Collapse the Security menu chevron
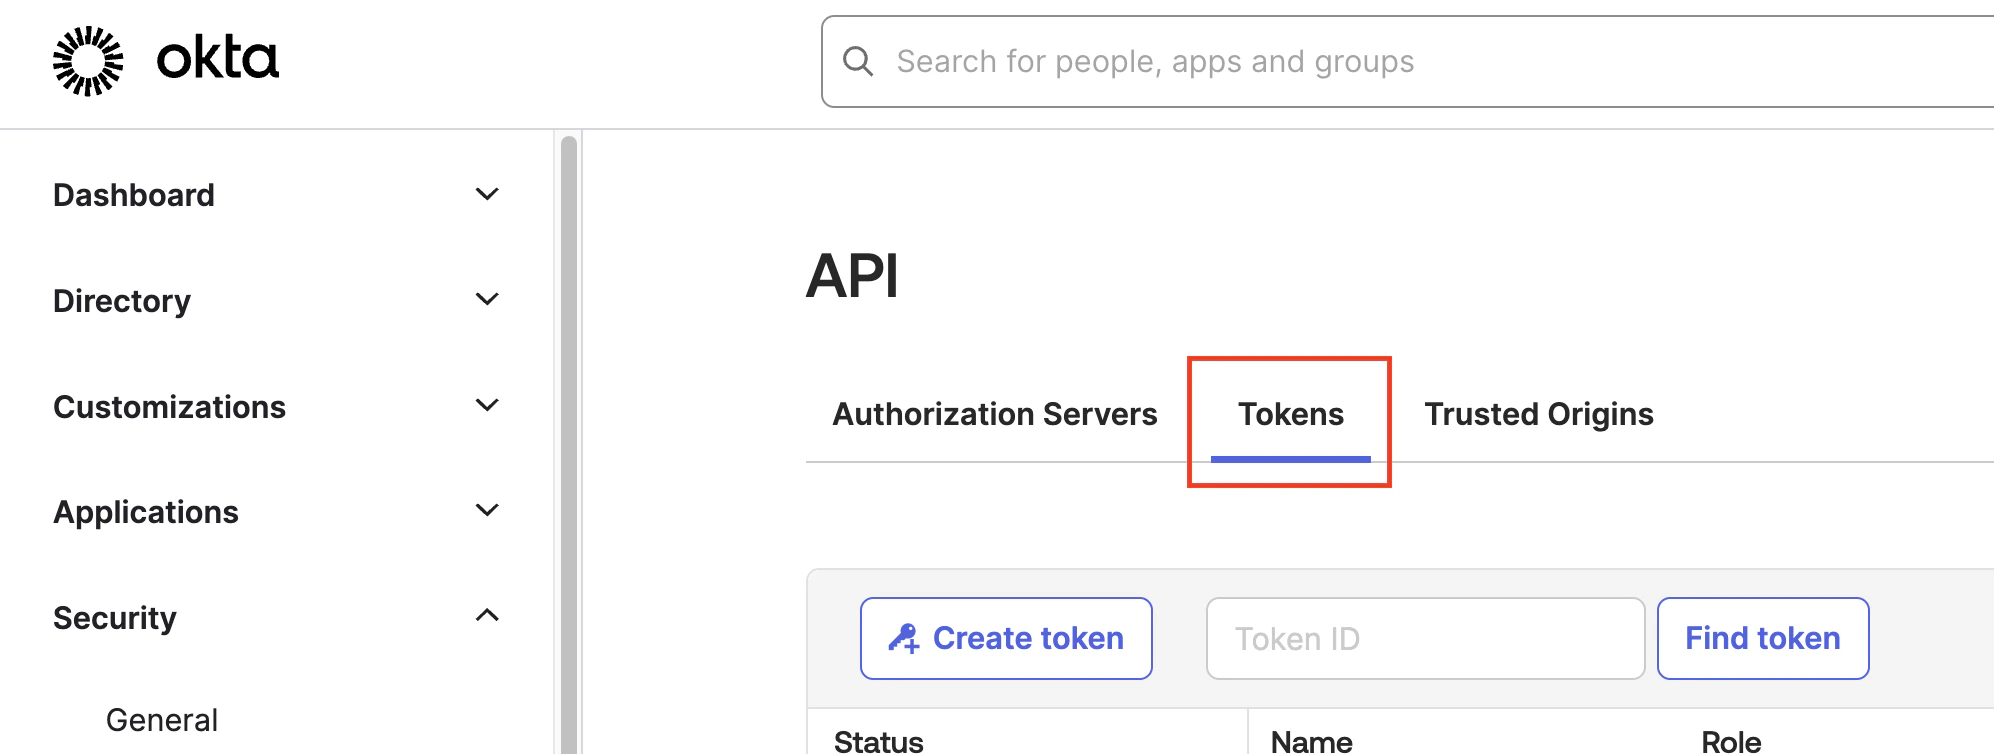 point(487,615)
